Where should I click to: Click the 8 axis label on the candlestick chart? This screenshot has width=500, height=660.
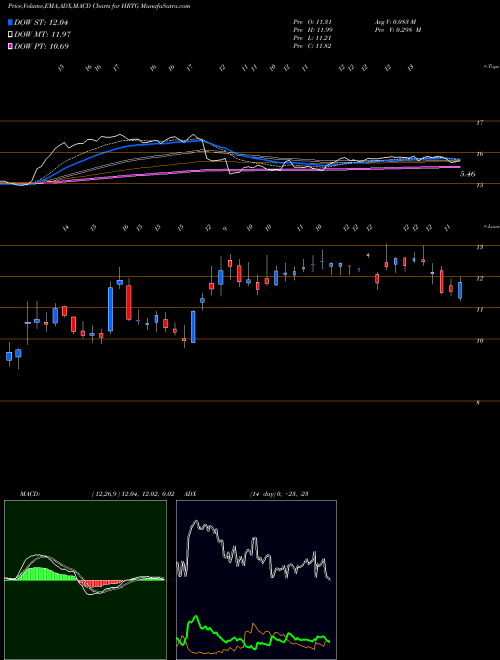478,403
